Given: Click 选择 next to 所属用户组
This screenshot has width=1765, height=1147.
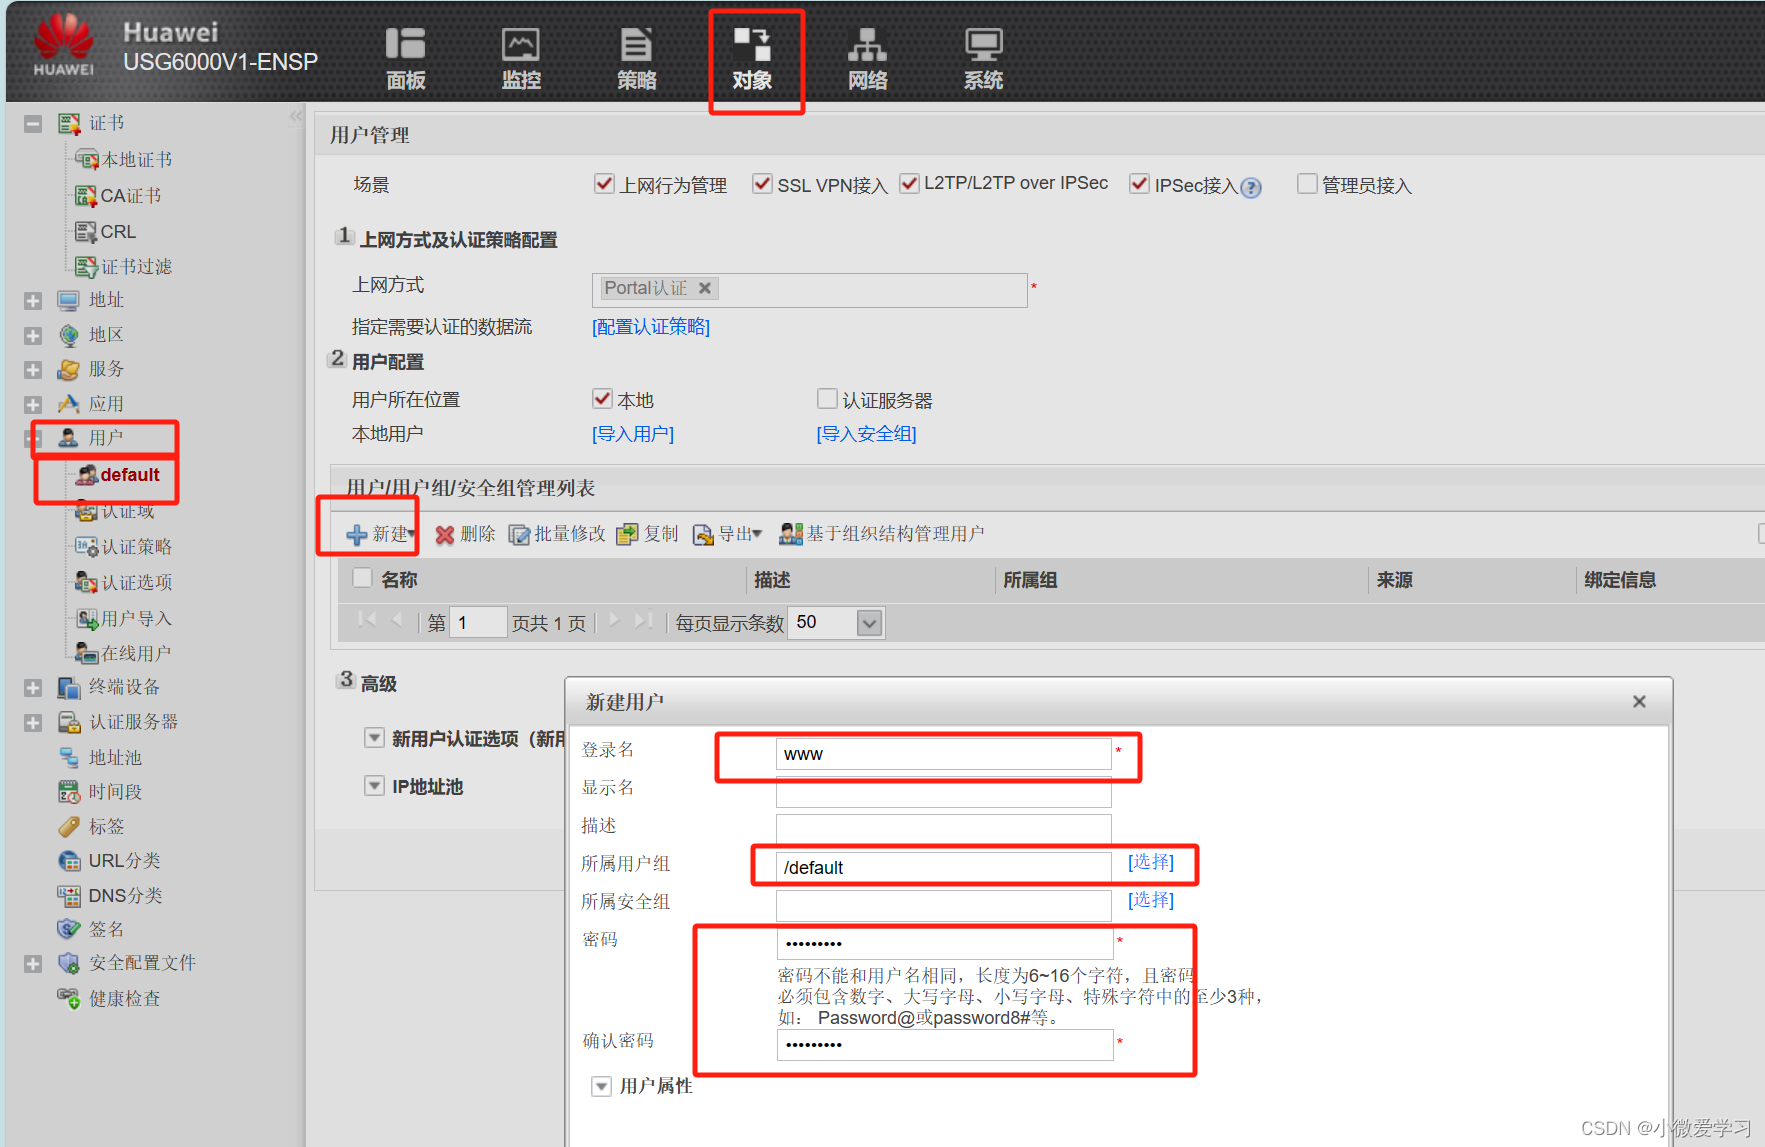Looking at the screenshot, I should point(1151,862).
